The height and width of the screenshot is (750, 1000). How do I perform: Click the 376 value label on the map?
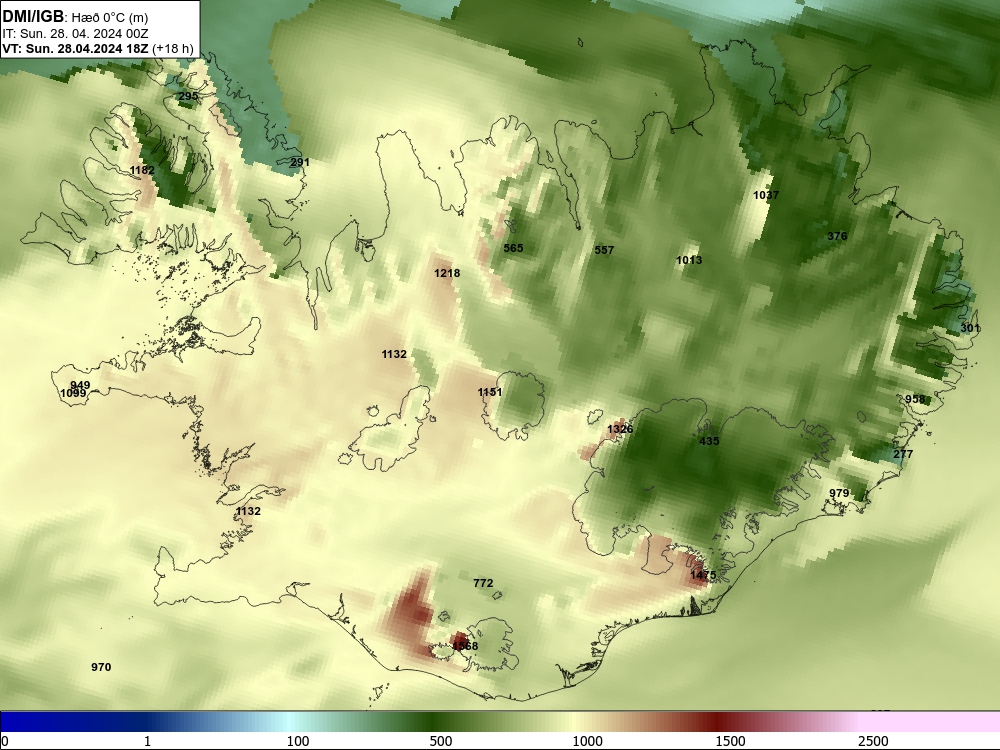coord(837,236)
